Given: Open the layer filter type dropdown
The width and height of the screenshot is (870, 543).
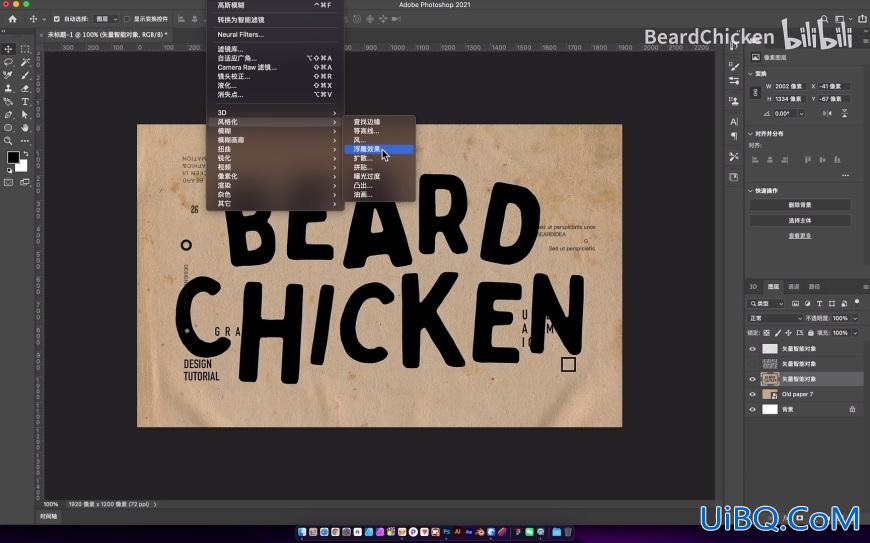Looking at the screenshot, I should 766,303.
